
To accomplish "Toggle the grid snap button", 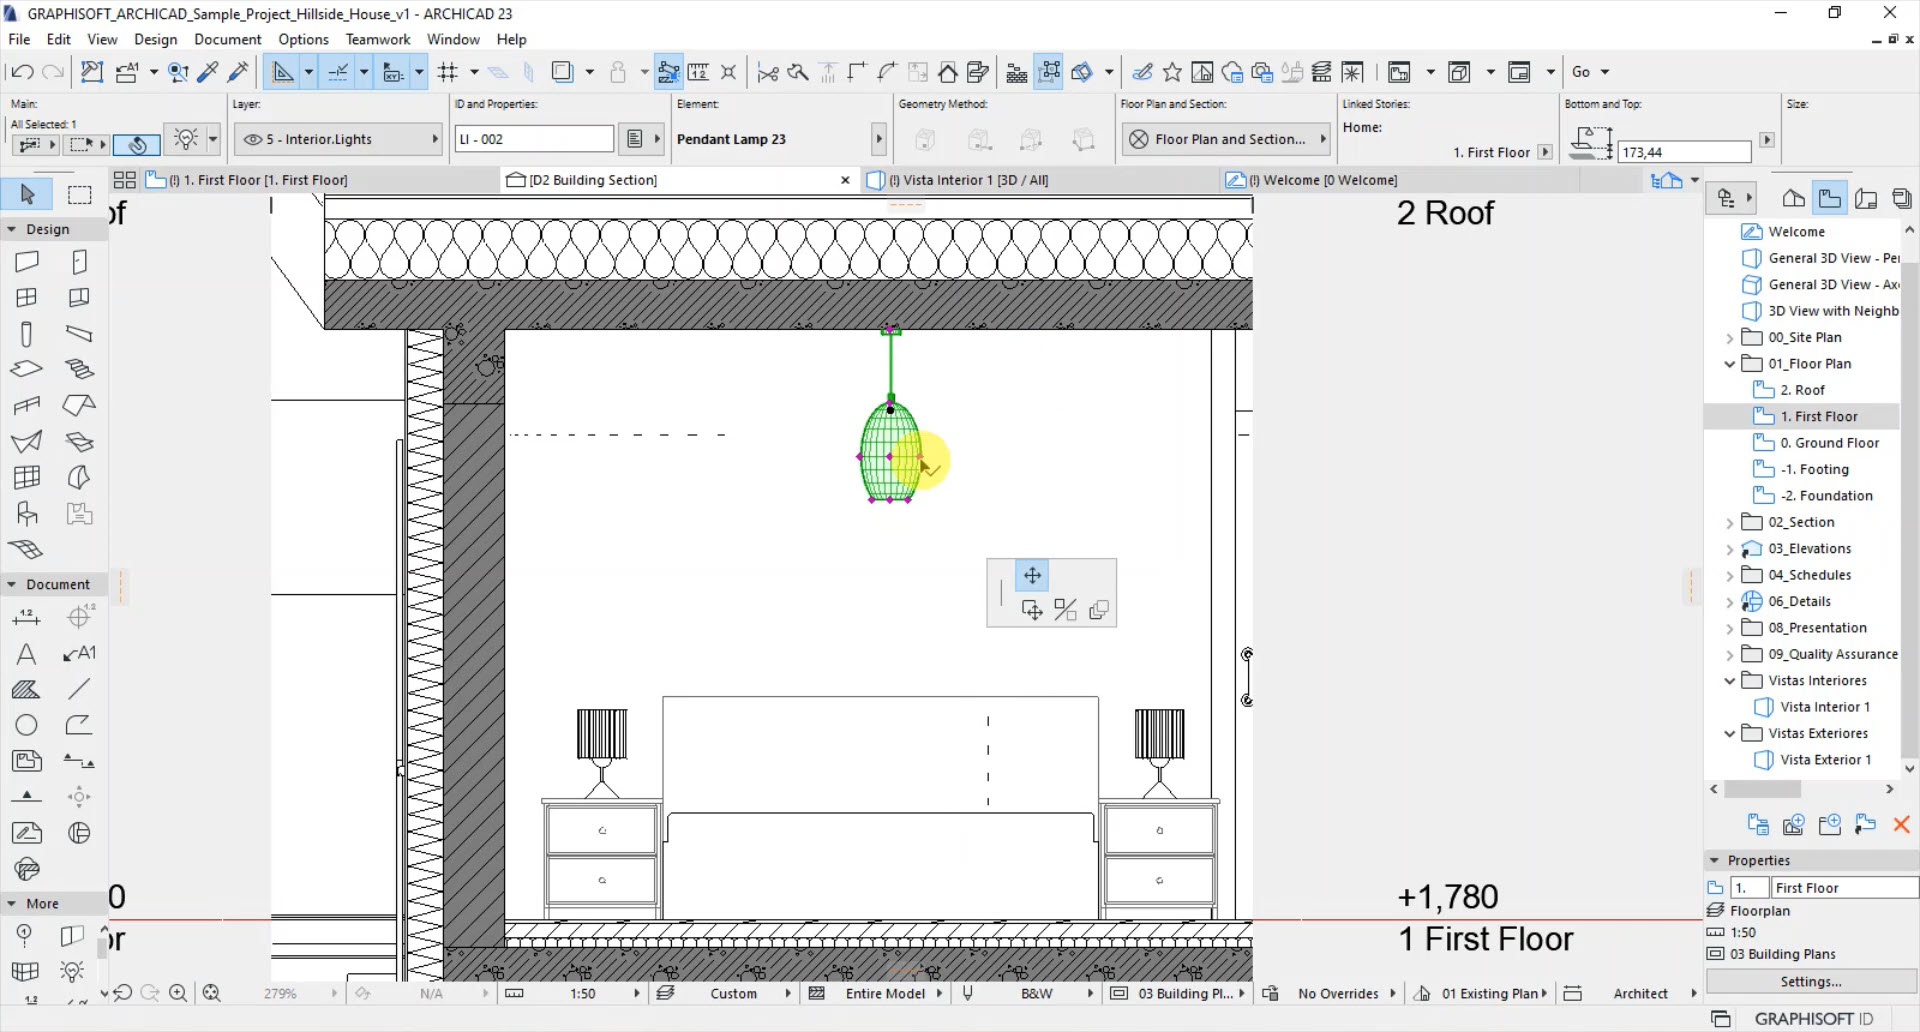I will click(448, 72).
